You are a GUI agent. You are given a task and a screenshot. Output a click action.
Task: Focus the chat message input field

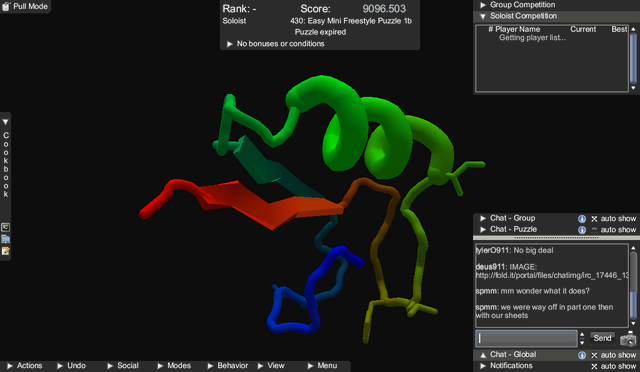tap(526, 339)
